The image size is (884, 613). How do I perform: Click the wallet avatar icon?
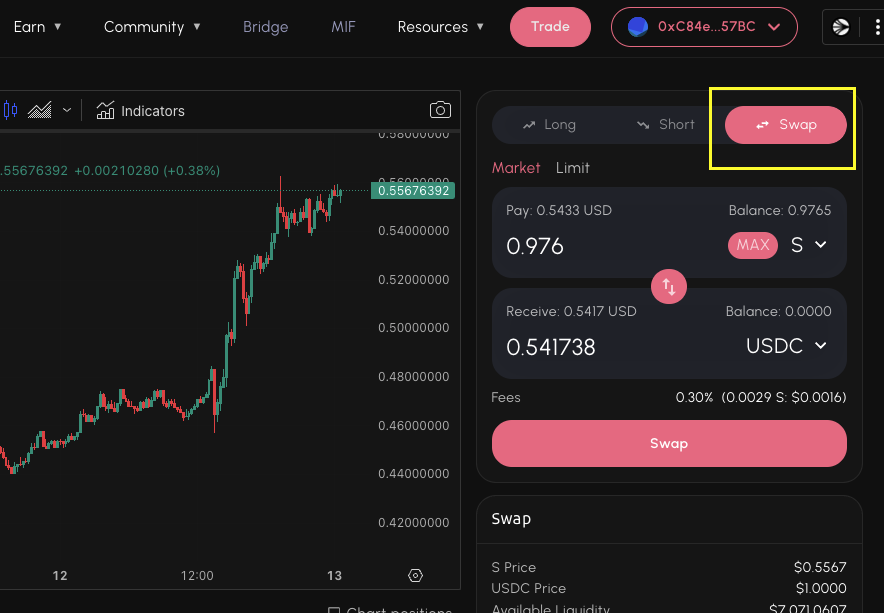click(638, 27)
